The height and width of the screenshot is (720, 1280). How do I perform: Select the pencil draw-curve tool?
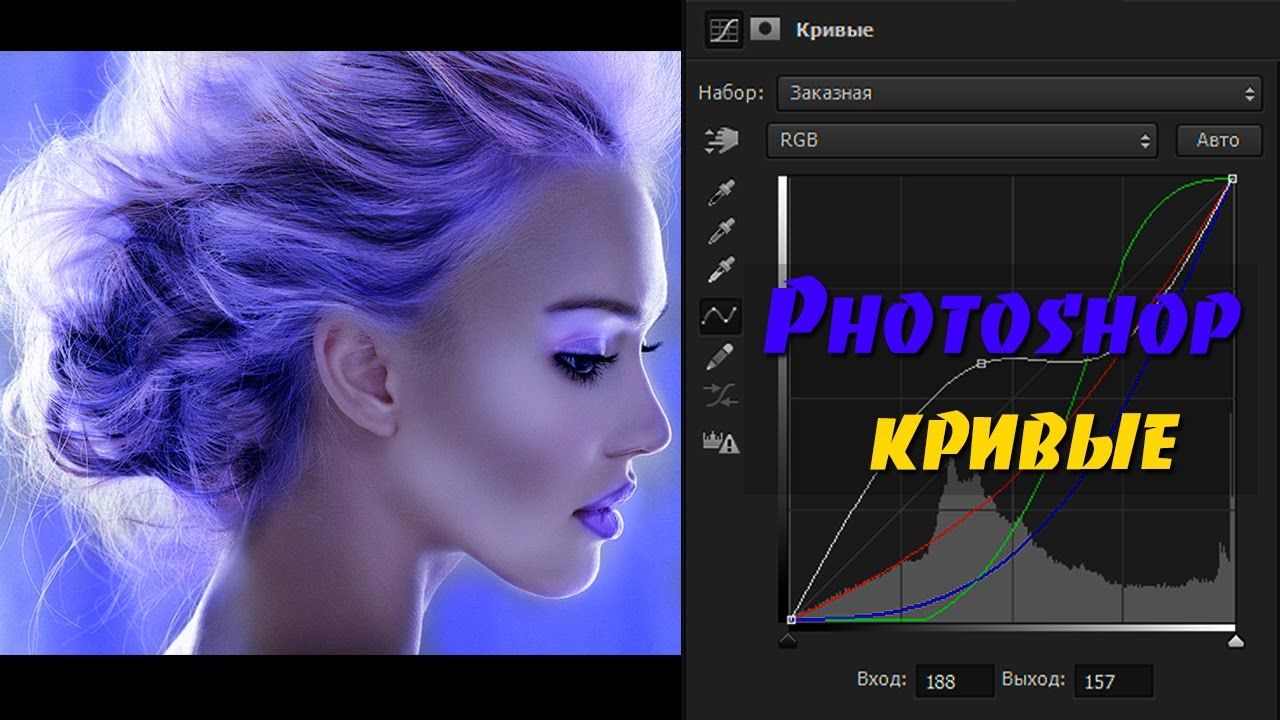(721, 357)
